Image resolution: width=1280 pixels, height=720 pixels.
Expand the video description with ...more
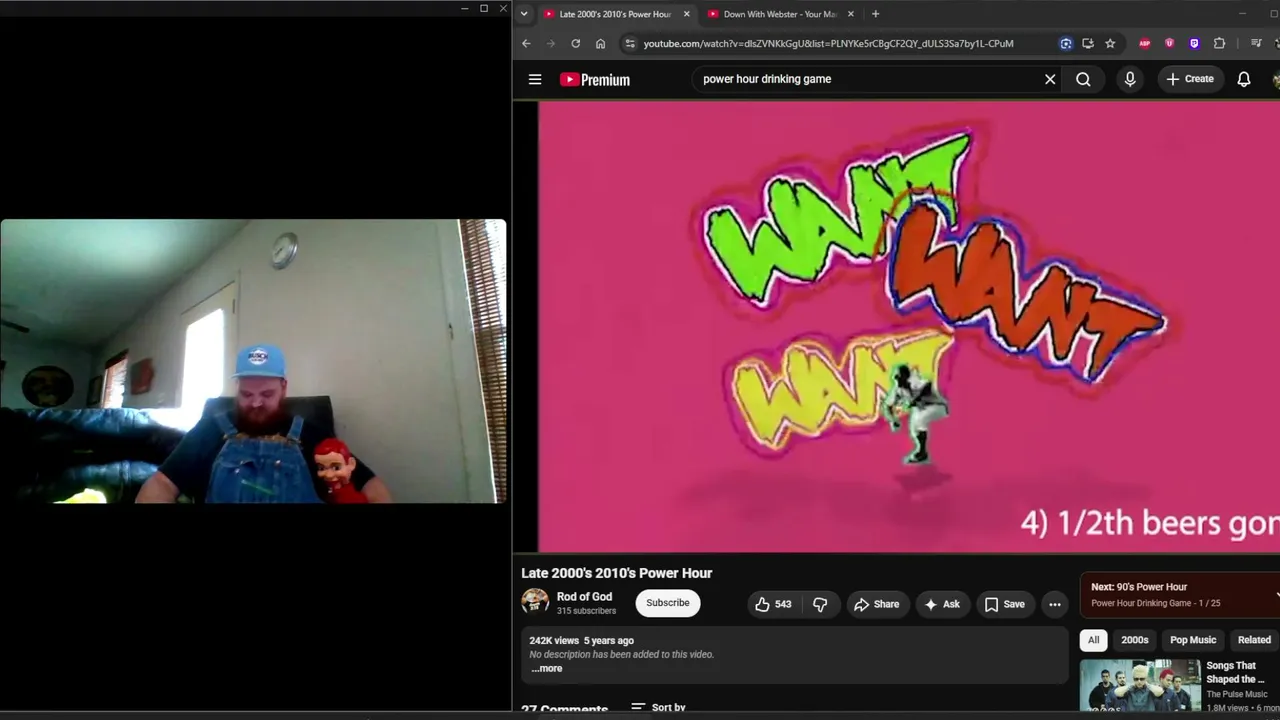pos(547,668)
